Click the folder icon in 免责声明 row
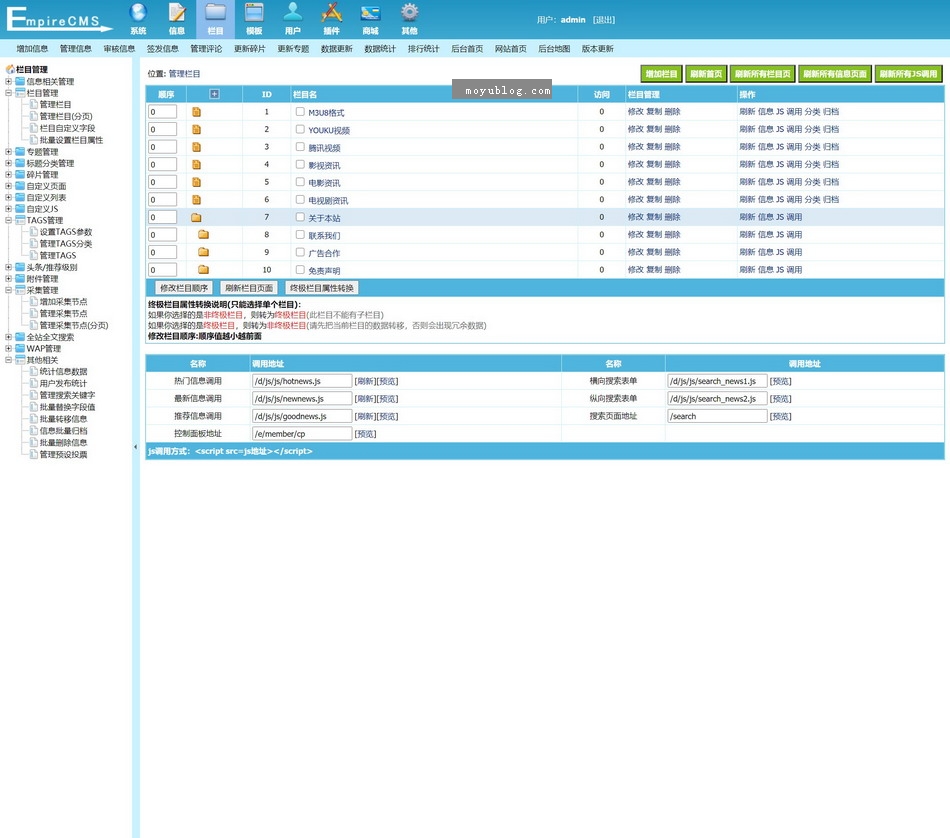Viewport: 950px width, 838px height. click(x=204, y=270)
